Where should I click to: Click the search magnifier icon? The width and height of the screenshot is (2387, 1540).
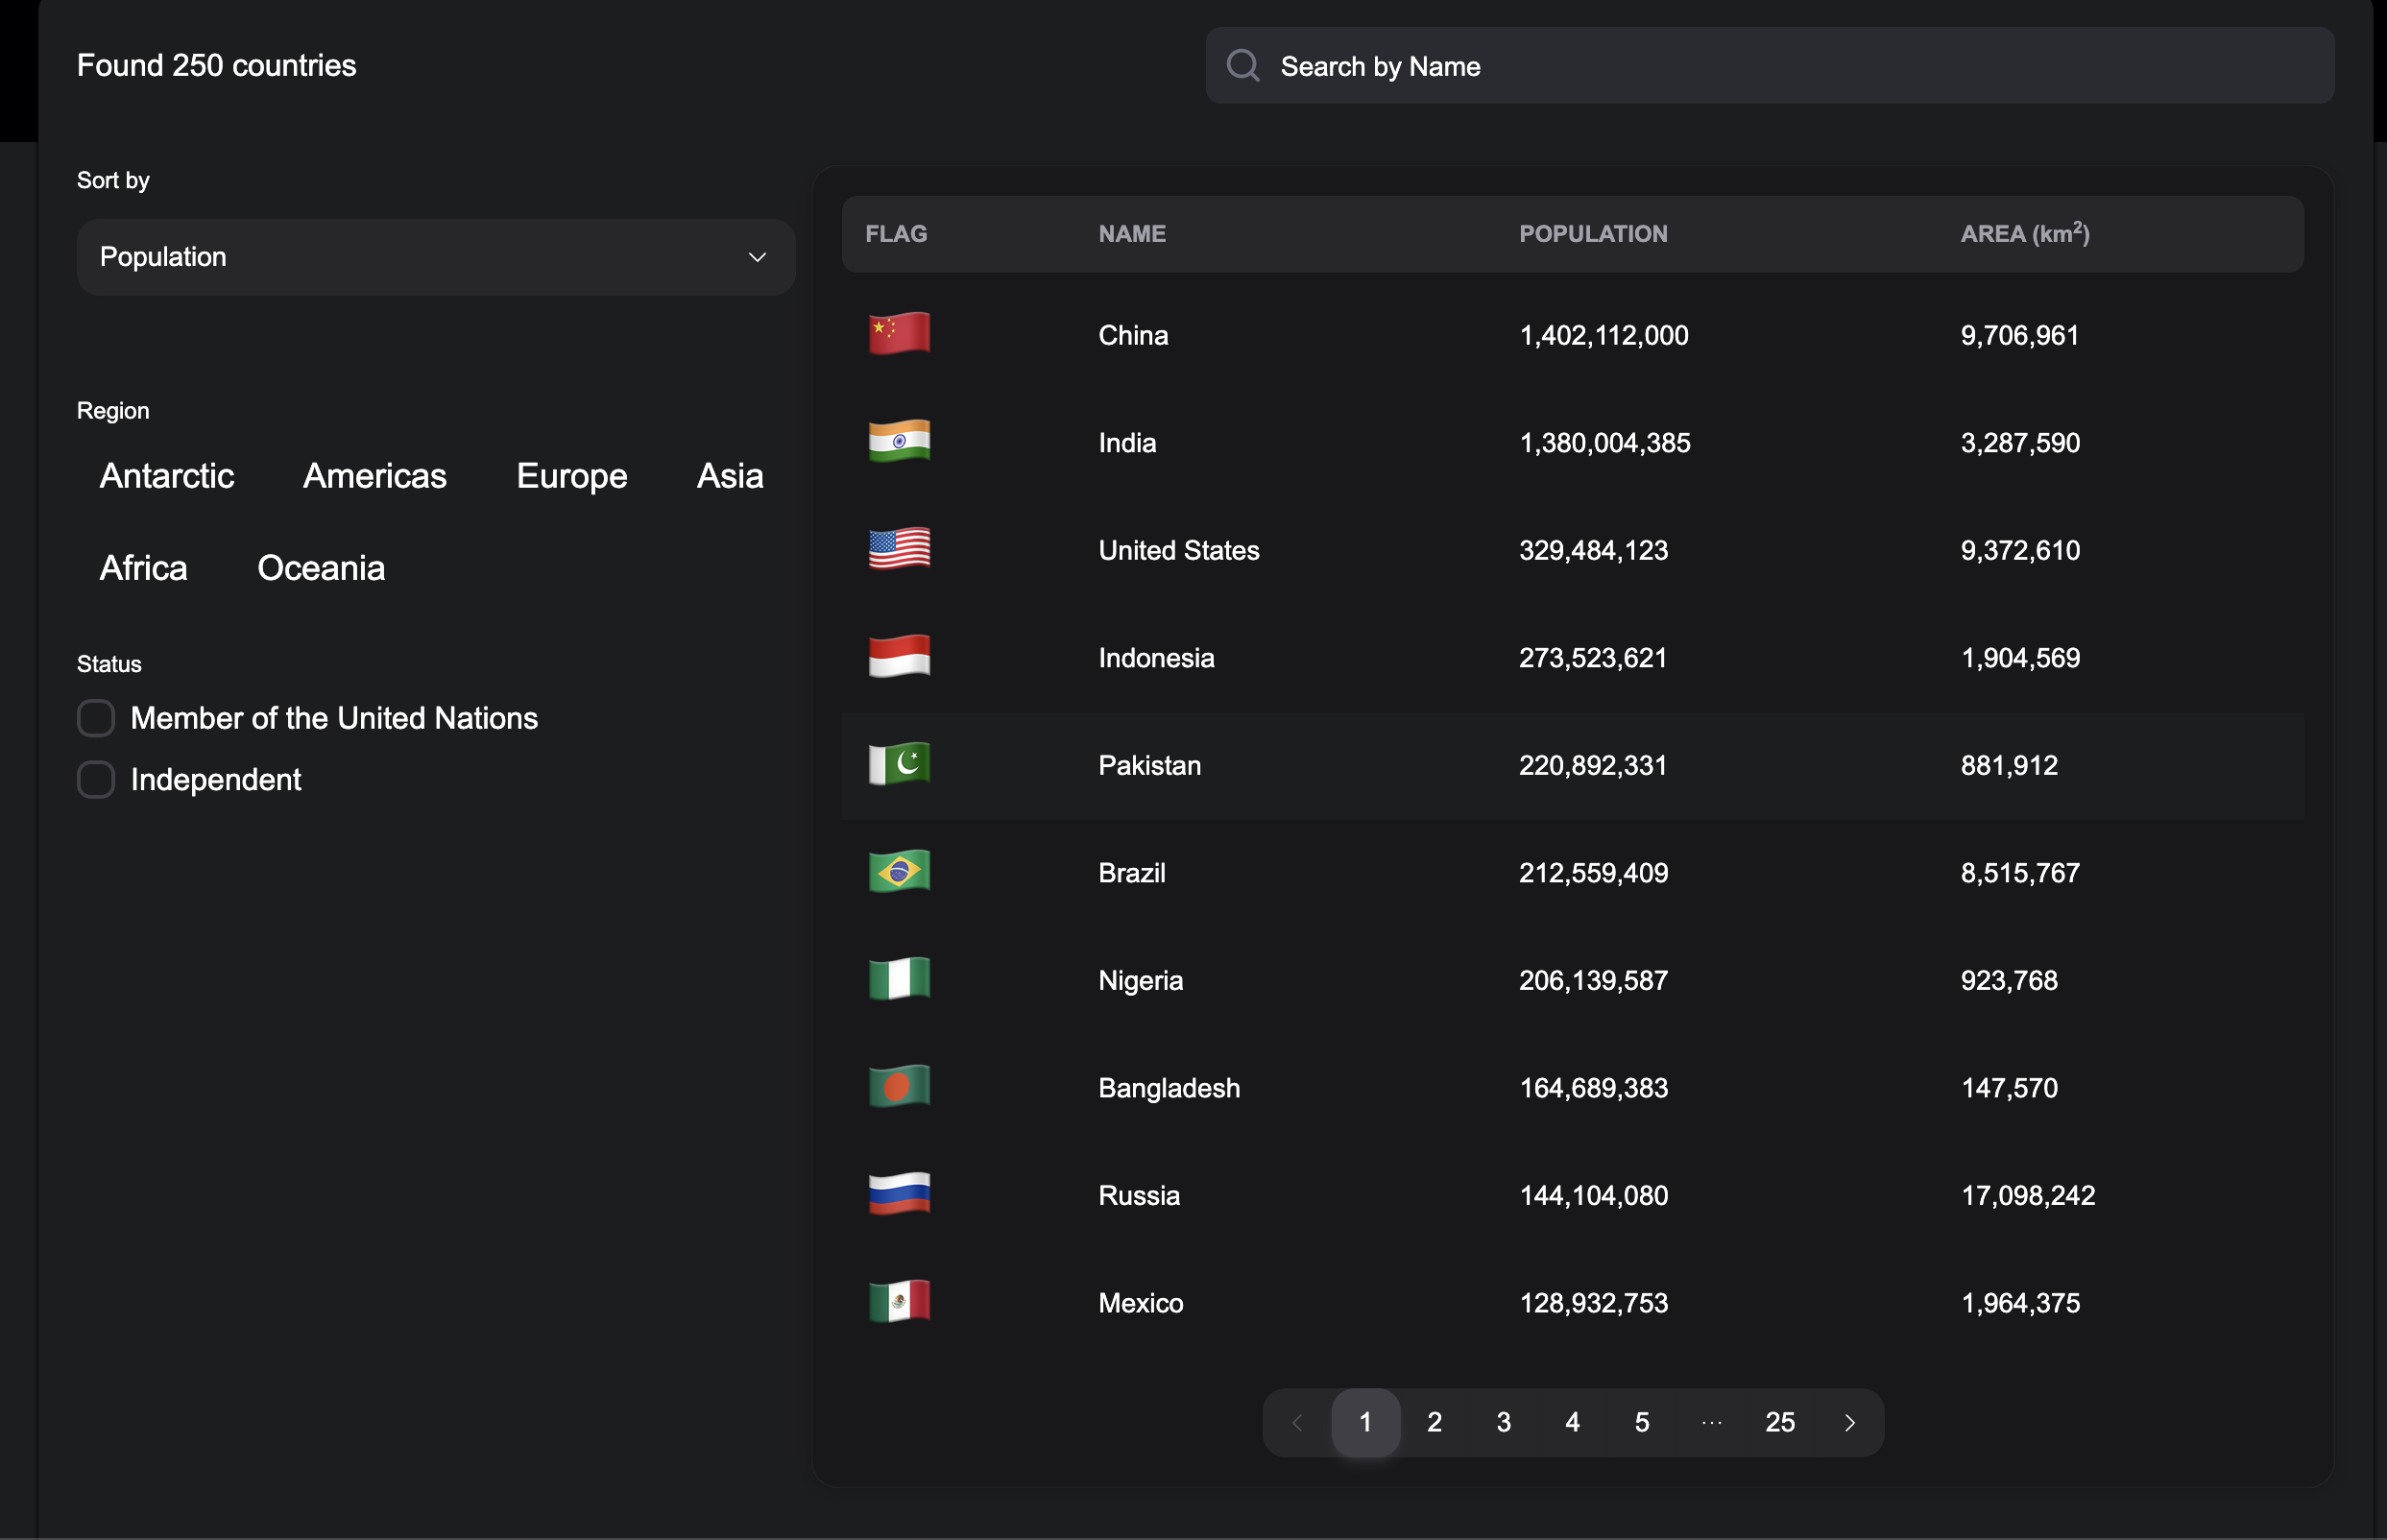pos(1242,66)
